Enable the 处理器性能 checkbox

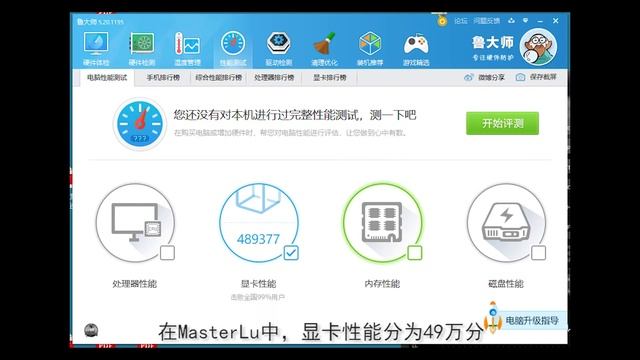(167, 253)
